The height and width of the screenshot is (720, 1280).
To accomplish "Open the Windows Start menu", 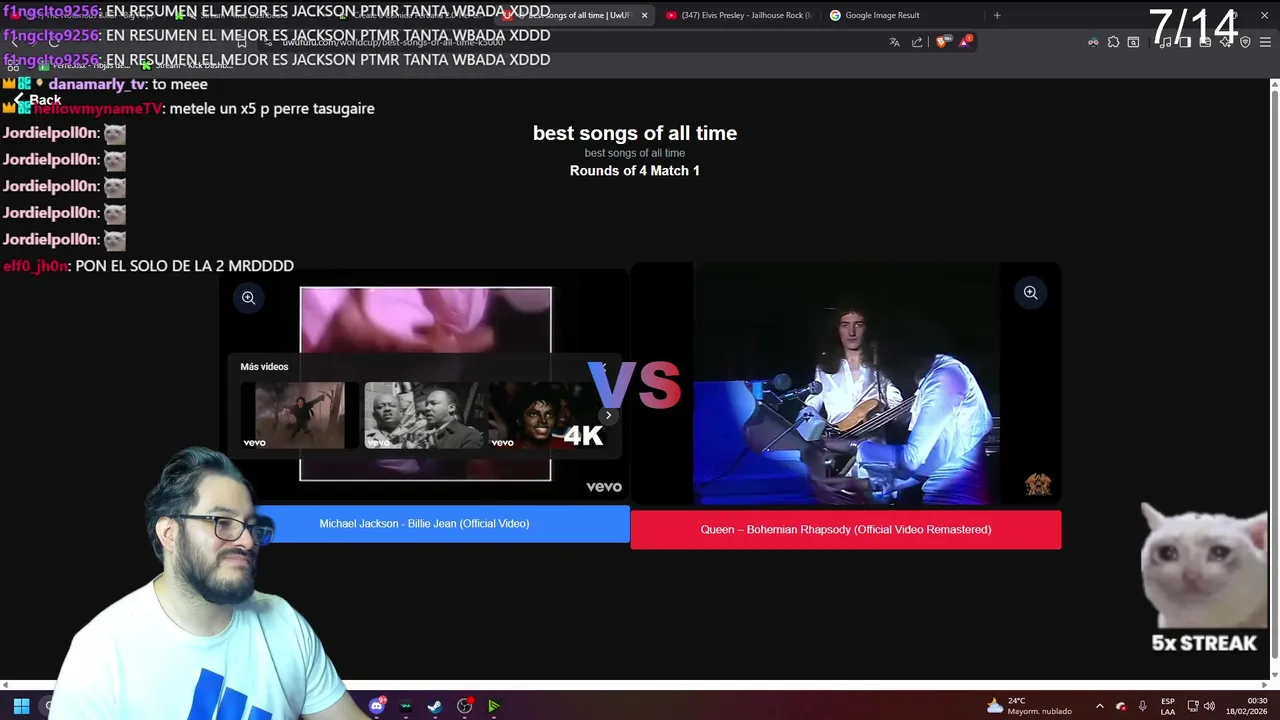I will 21,706.
